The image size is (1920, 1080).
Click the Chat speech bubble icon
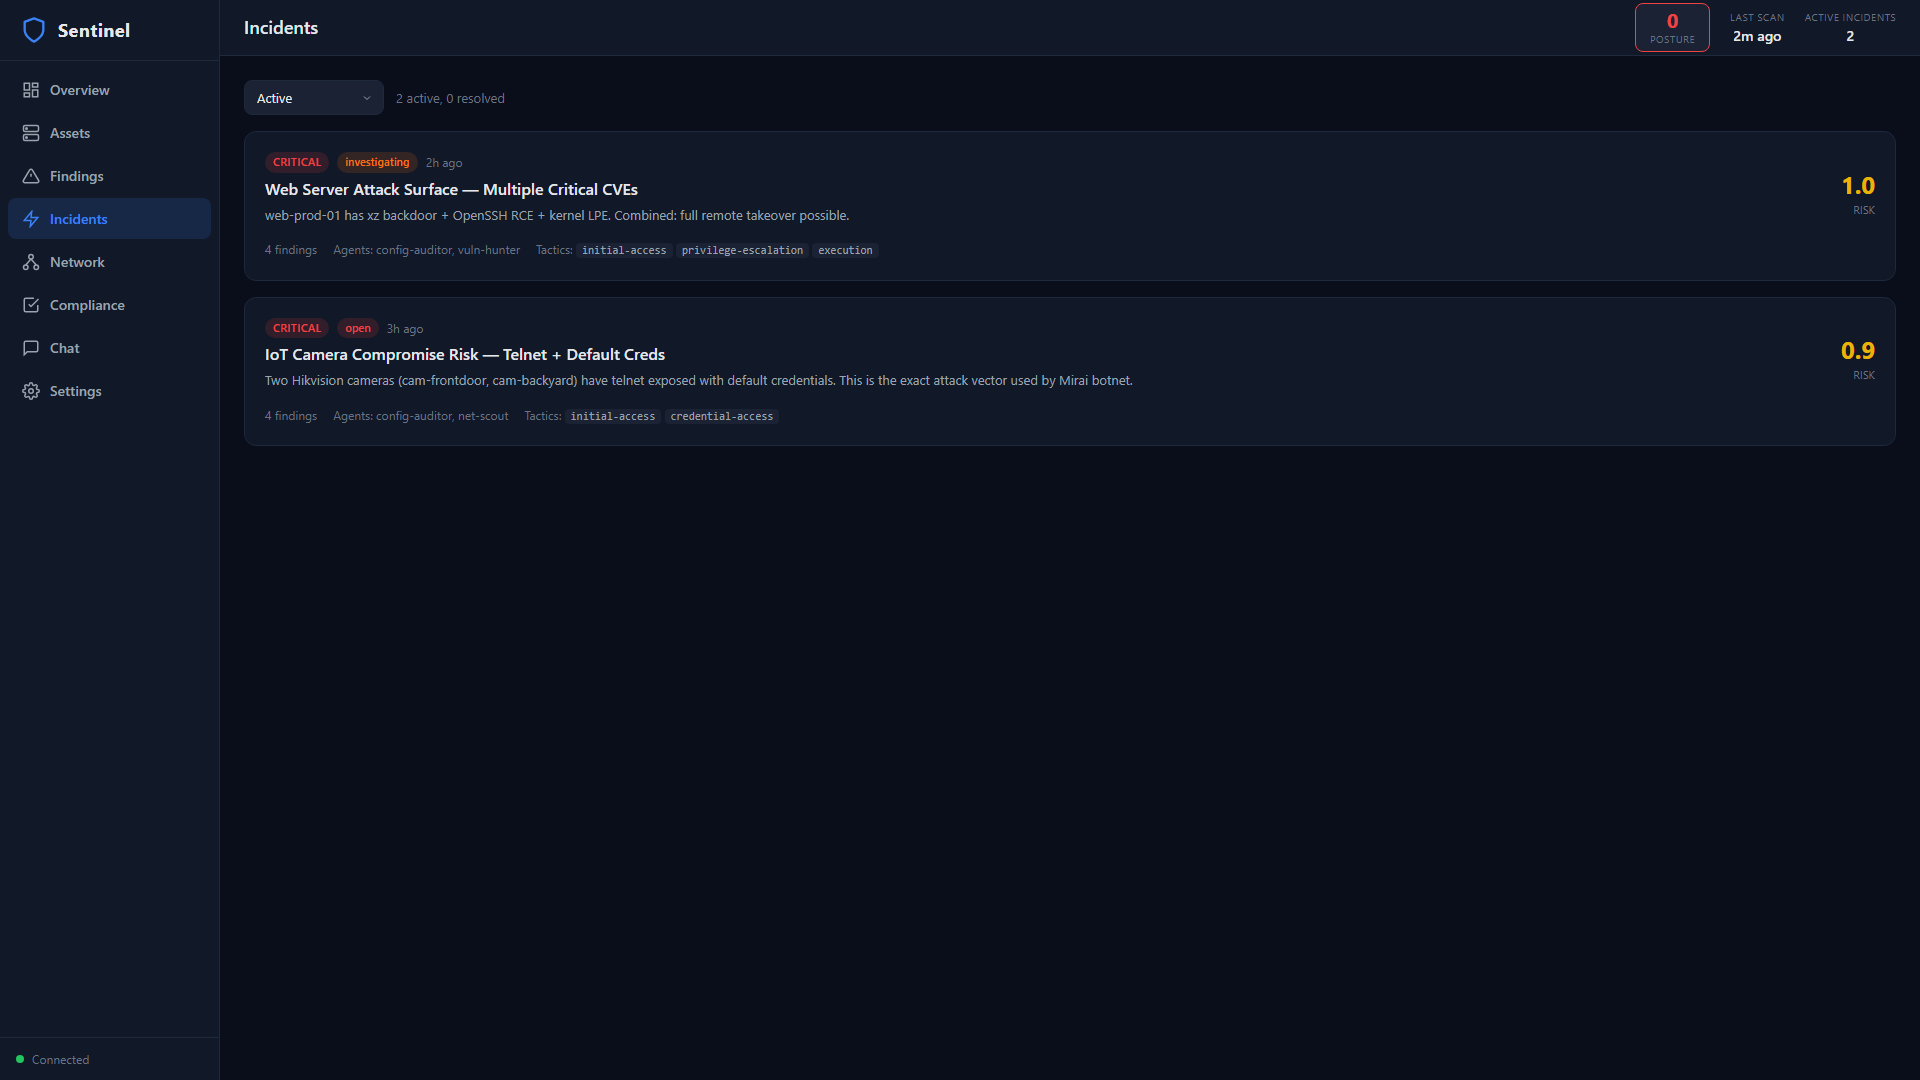[31, 348]
